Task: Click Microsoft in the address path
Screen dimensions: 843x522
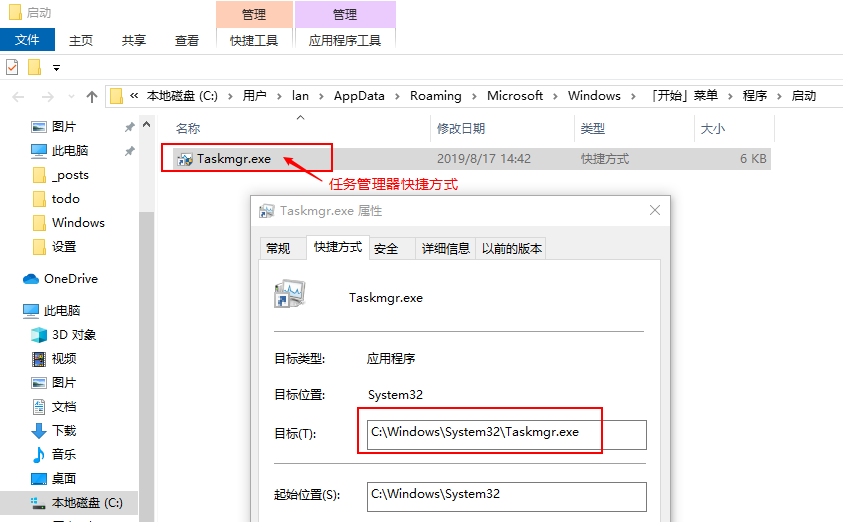Action: click(515, 96)
